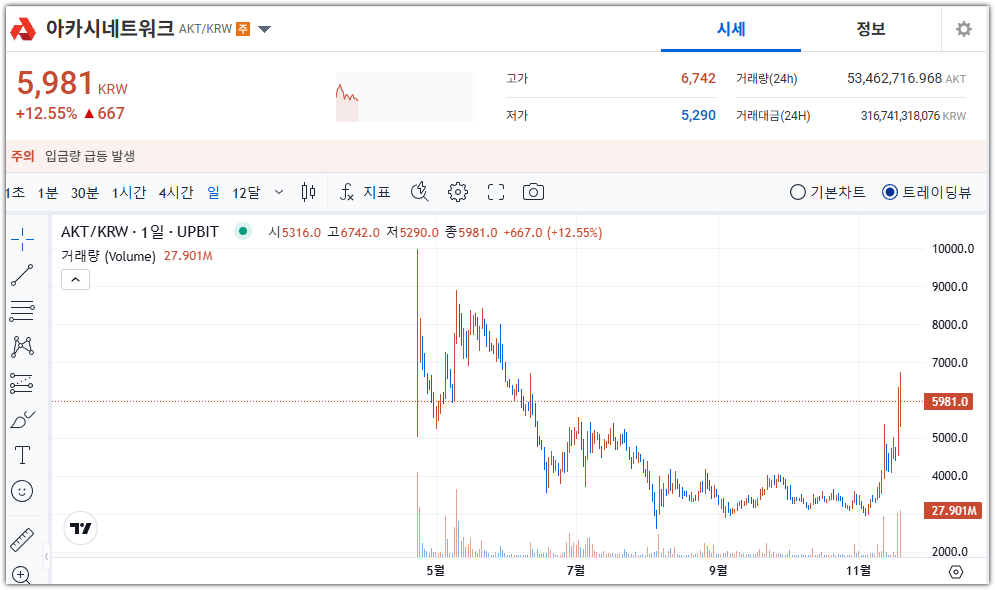Click the 입금량 급등 발생 caution notice
Viewport: 995px width, 590px height.
(89, 156)
